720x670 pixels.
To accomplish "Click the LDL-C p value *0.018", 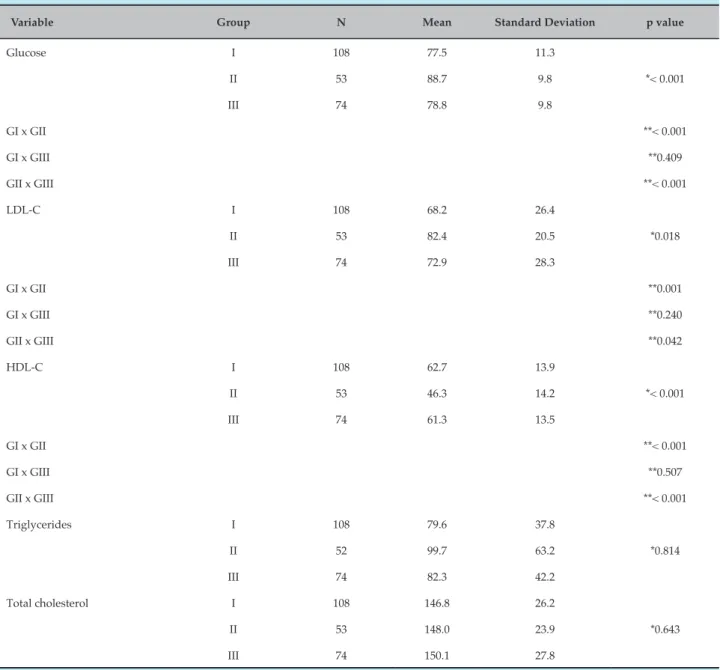I will pos(665,236).
